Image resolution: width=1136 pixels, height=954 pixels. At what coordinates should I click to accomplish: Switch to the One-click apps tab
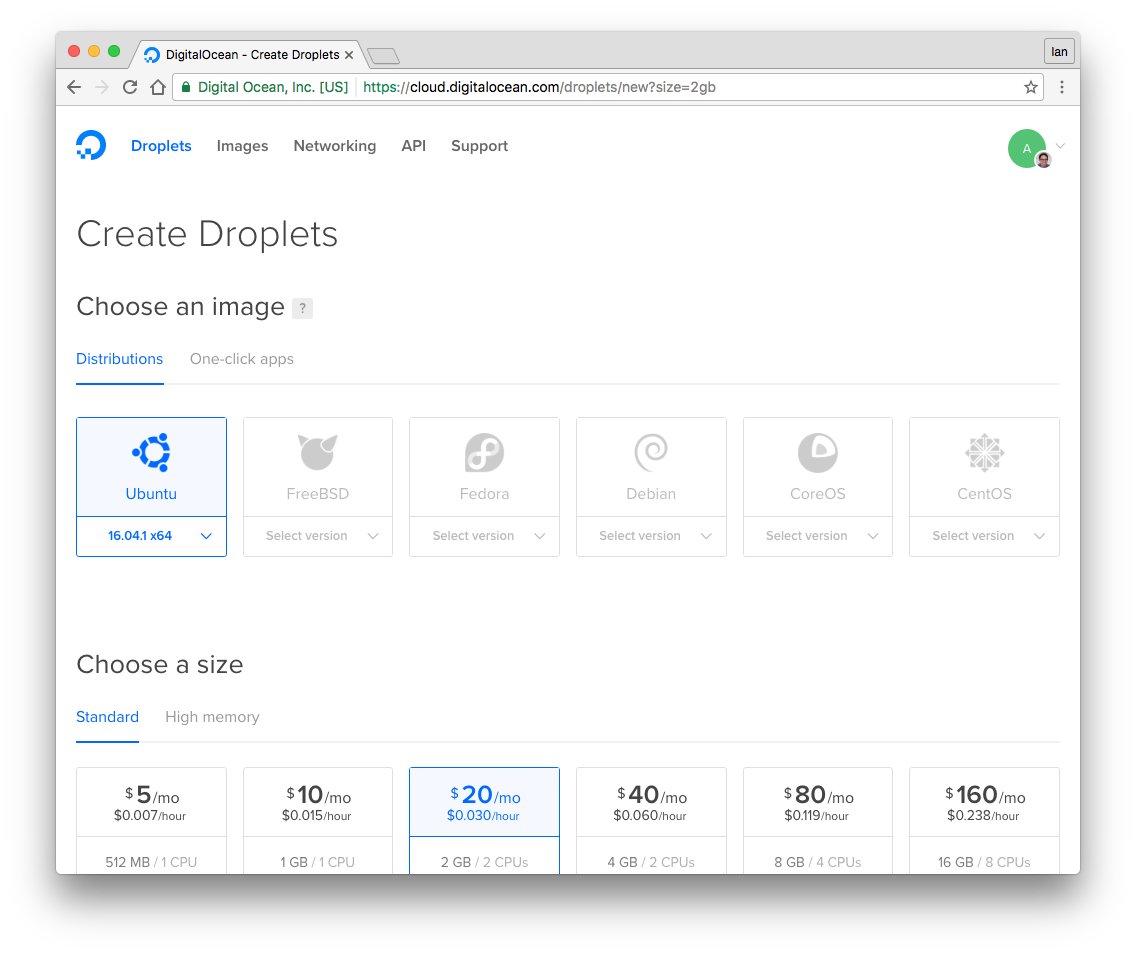[242, 359]
